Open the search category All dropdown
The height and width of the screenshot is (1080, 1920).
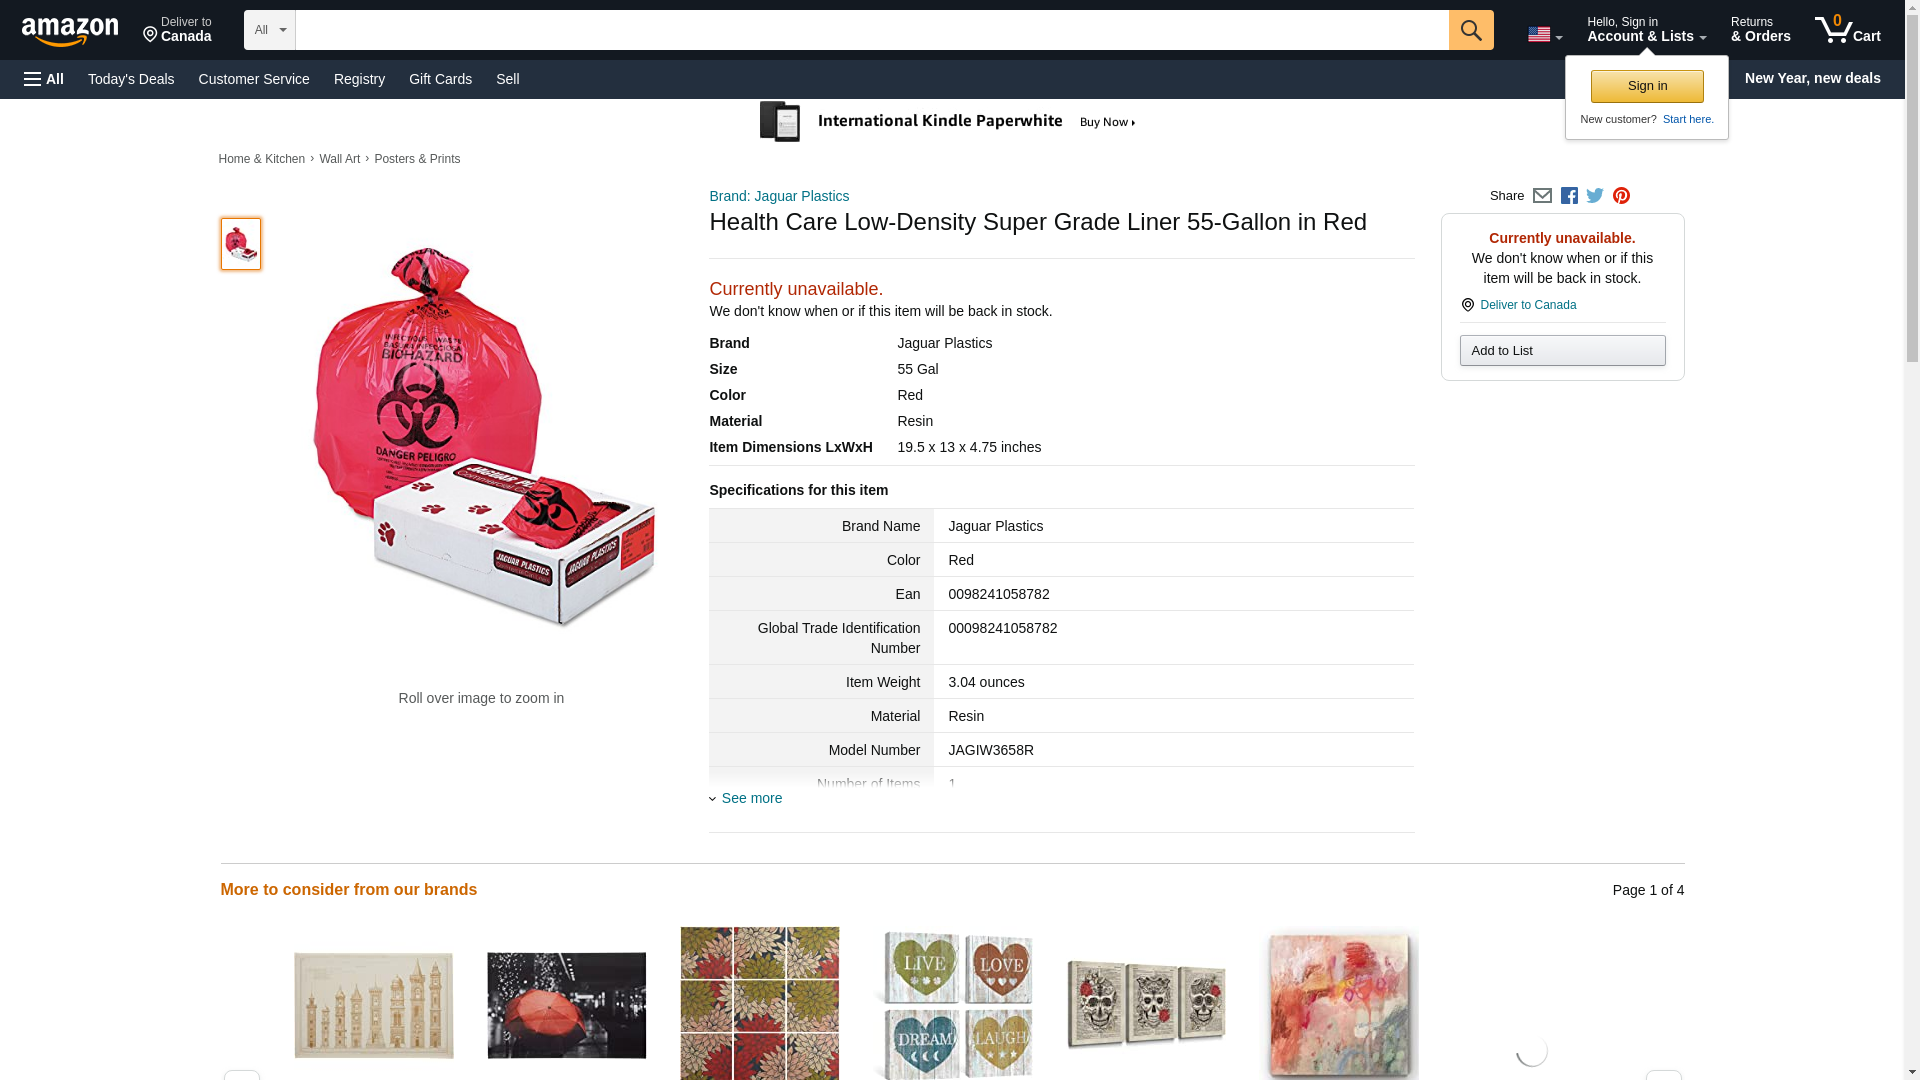click(x=270, y=30)
